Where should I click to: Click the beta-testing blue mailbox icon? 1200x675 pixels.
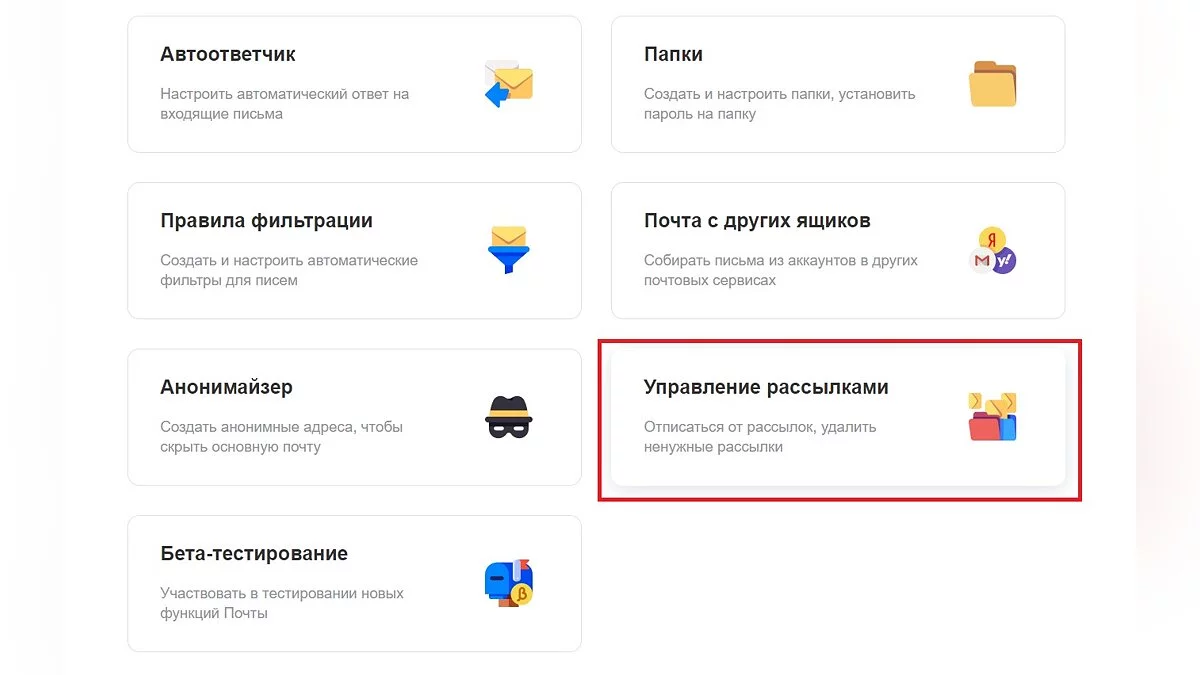click(508, 583)
